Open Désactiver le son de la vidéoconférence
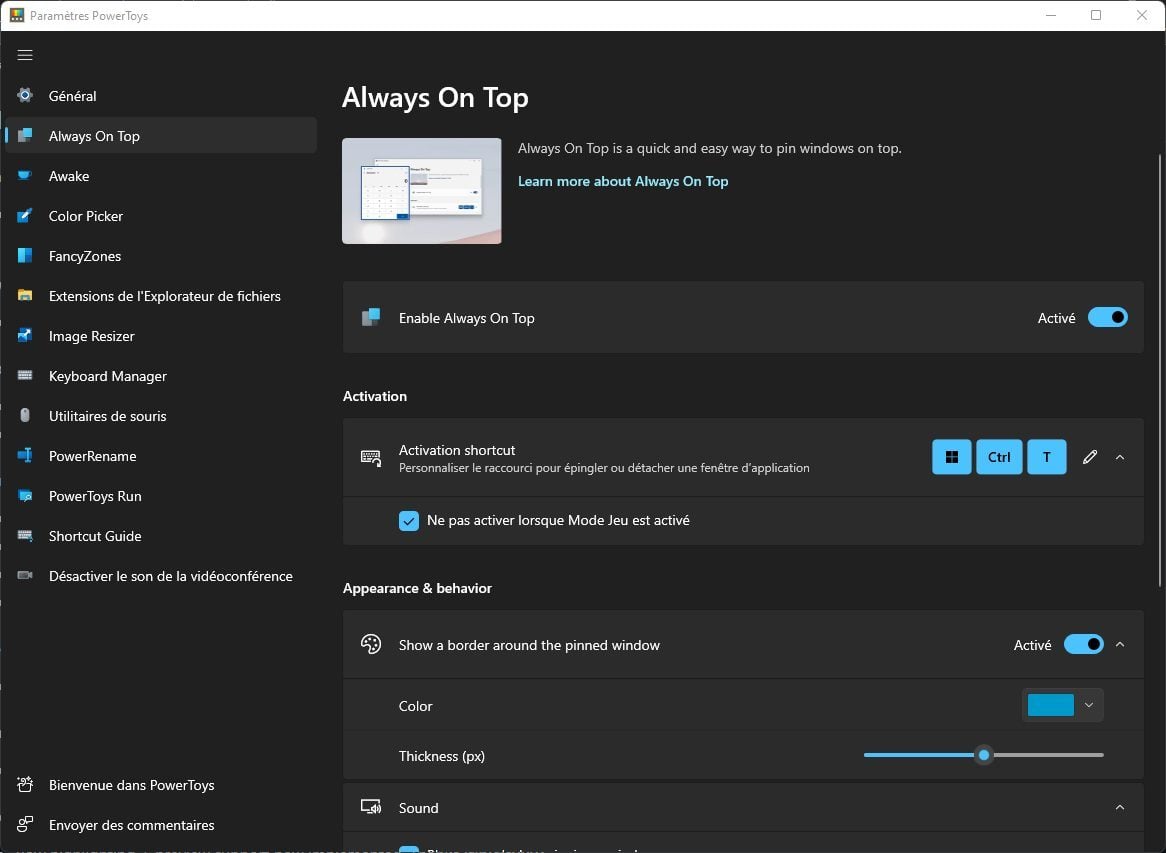 pos(161,576)
